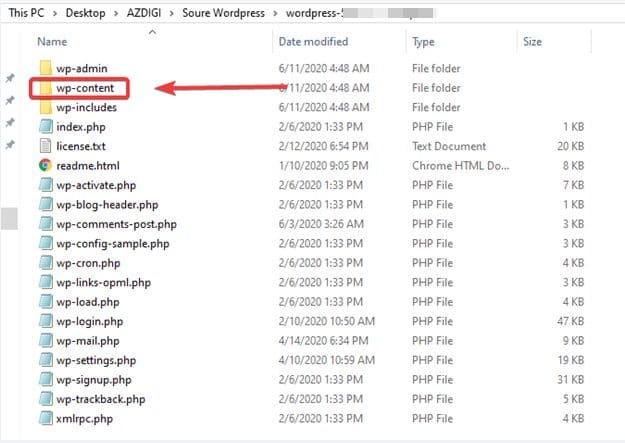Click the wp-login.php file icon
Viewport: 625px width, 443px height.
[x=45, y=322]
